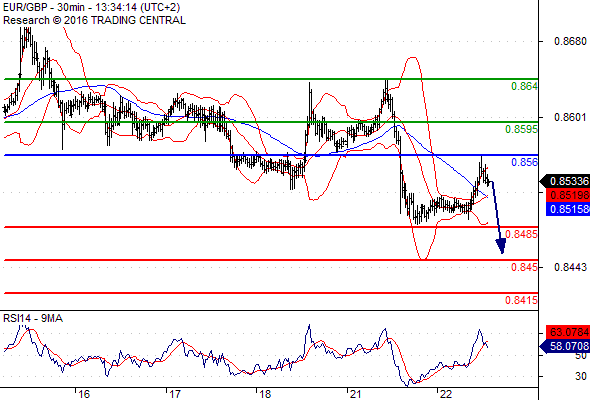The height and width of the screenshot is (400, 590).
Task: Click date marker 18 on time axis
Action: pyautogui.click(x=265, y=394)
